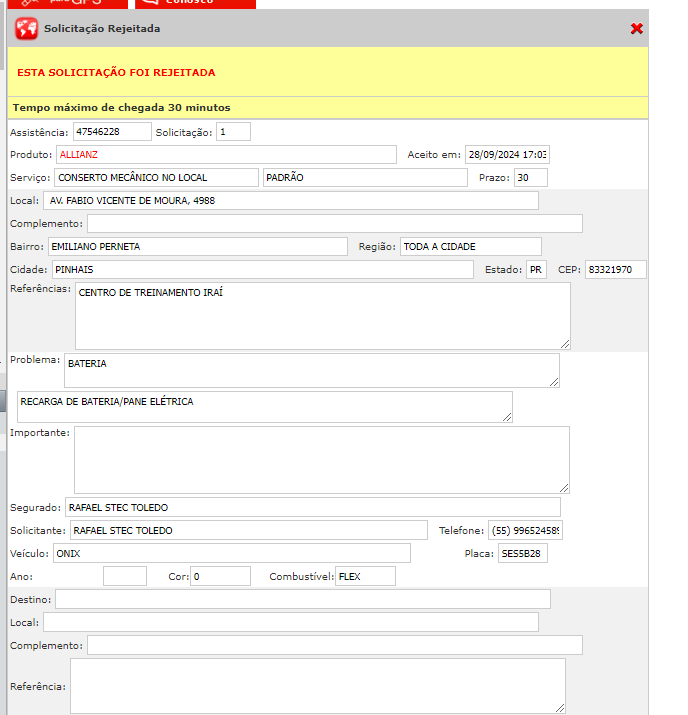Click inside the Referências text area
Screen dimensions: 688x715
click(322, 316)
